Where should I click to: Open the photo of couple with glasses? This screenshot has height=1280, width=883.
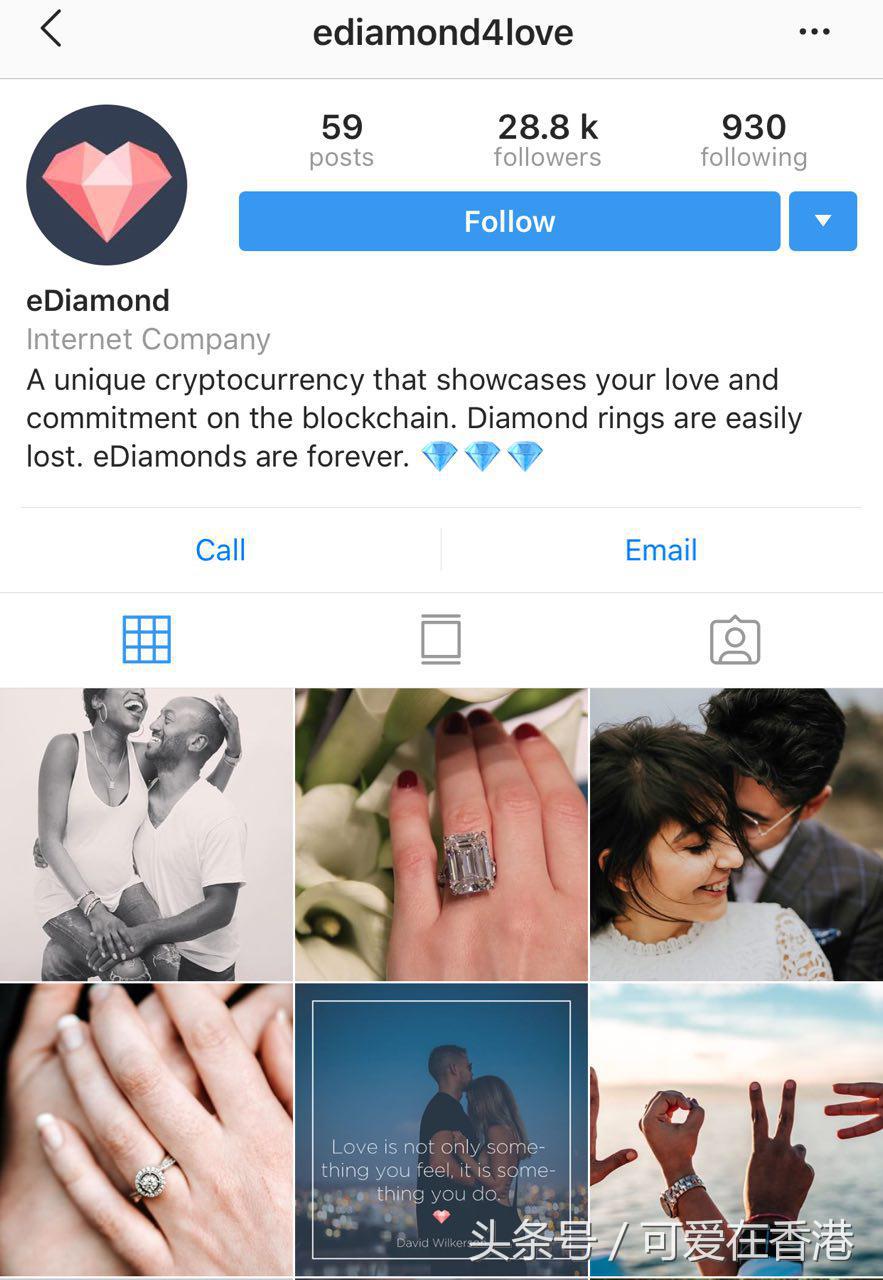point(737,834)
